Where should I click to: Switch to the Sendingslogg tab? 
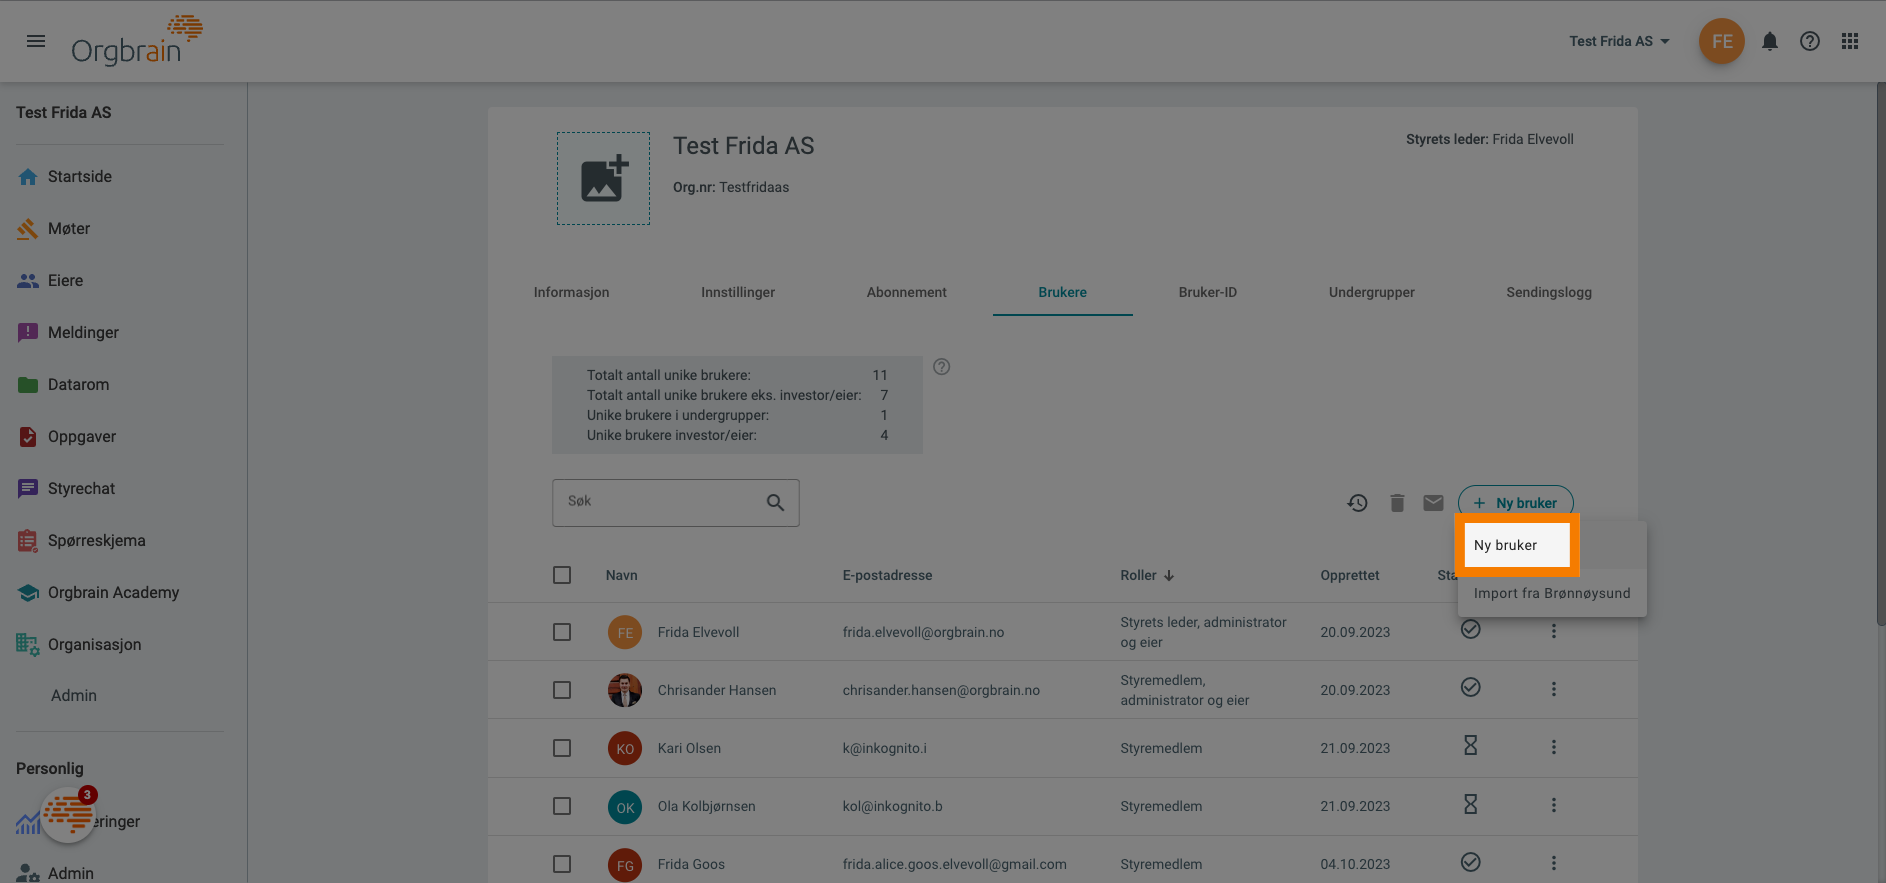tap(1548, 292)
